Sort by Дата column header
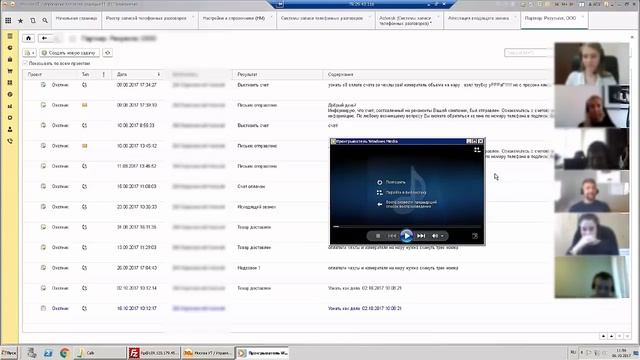 tap(138, 75)
